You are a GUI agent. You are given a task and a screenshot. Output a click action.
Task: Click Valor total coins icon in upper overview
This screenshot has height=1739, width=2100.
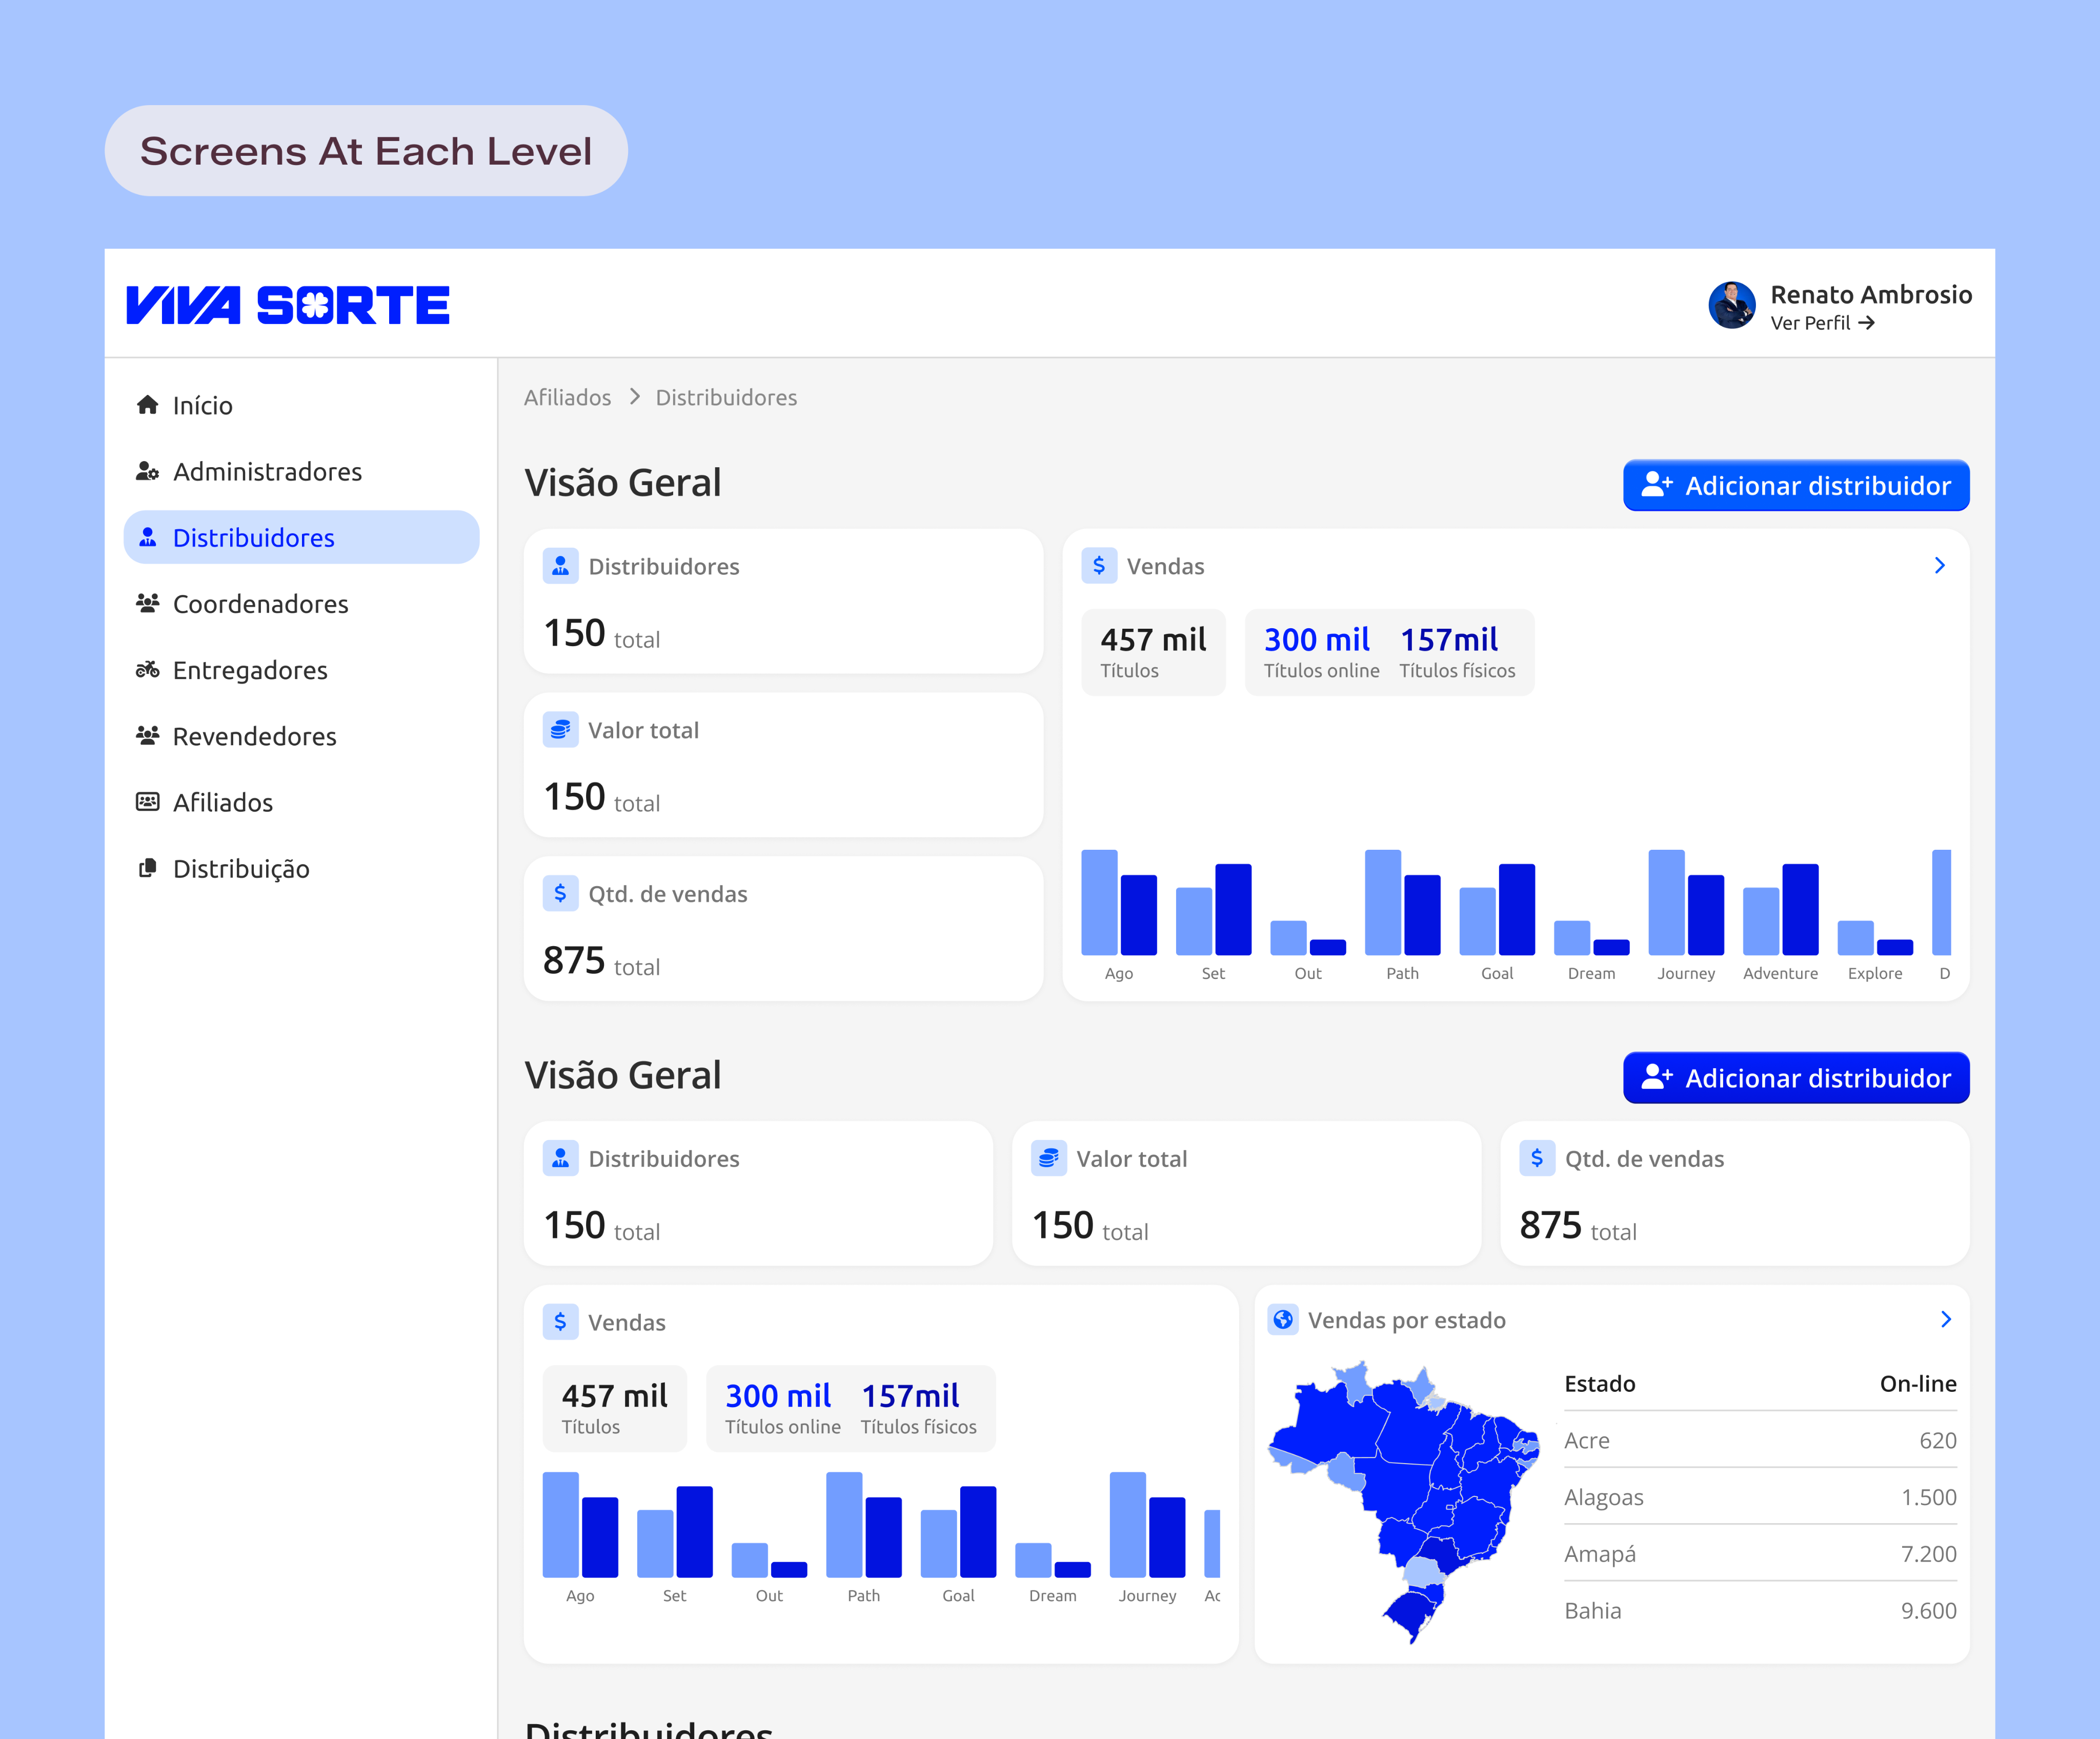[560, 730]
